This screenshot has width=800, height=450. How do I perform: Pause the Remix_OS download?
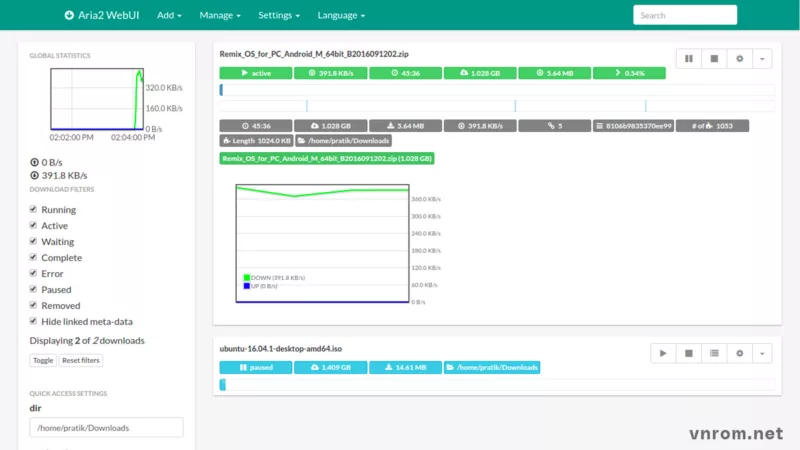[x=689, y=59]
